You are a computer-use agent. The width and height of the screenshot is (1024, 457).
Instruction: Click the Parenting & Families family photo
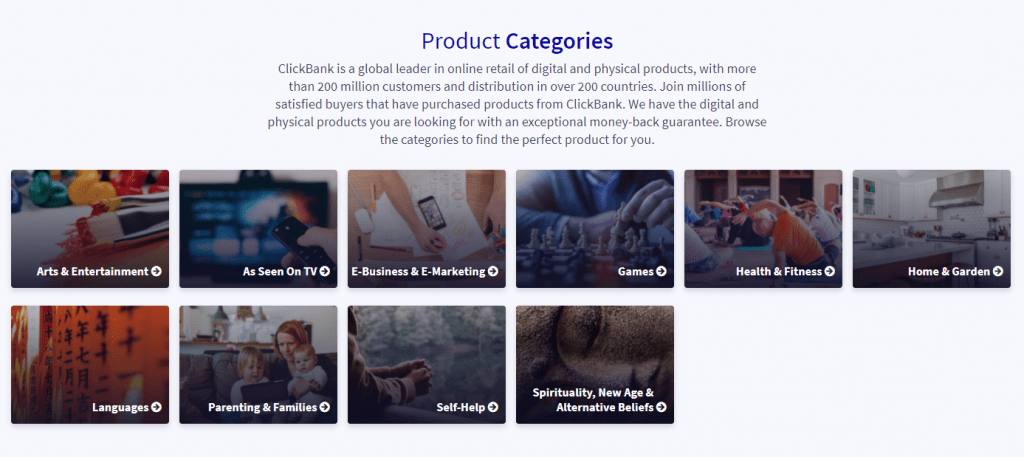tap(258, 350)
